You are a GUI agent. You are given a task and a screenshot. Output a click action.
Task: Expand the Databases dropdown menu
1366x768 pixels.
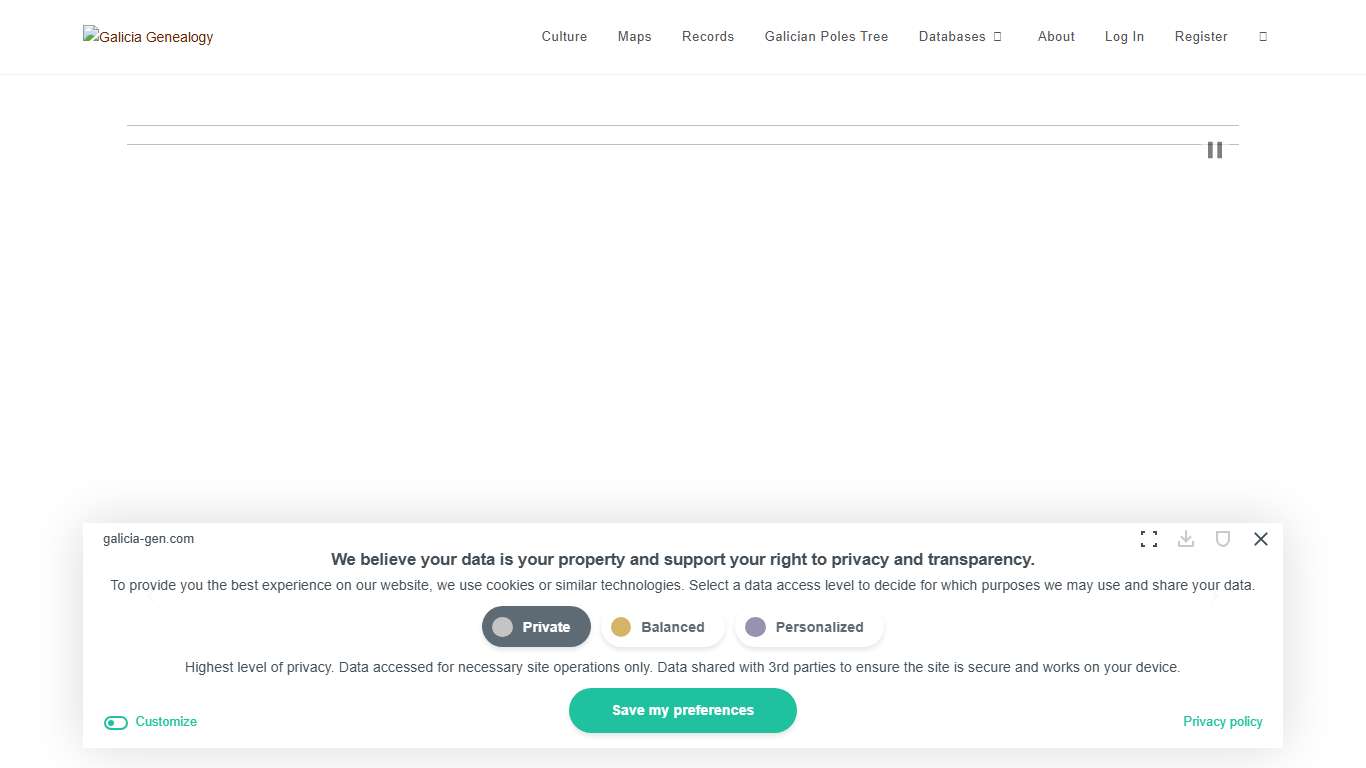(960, 37)
